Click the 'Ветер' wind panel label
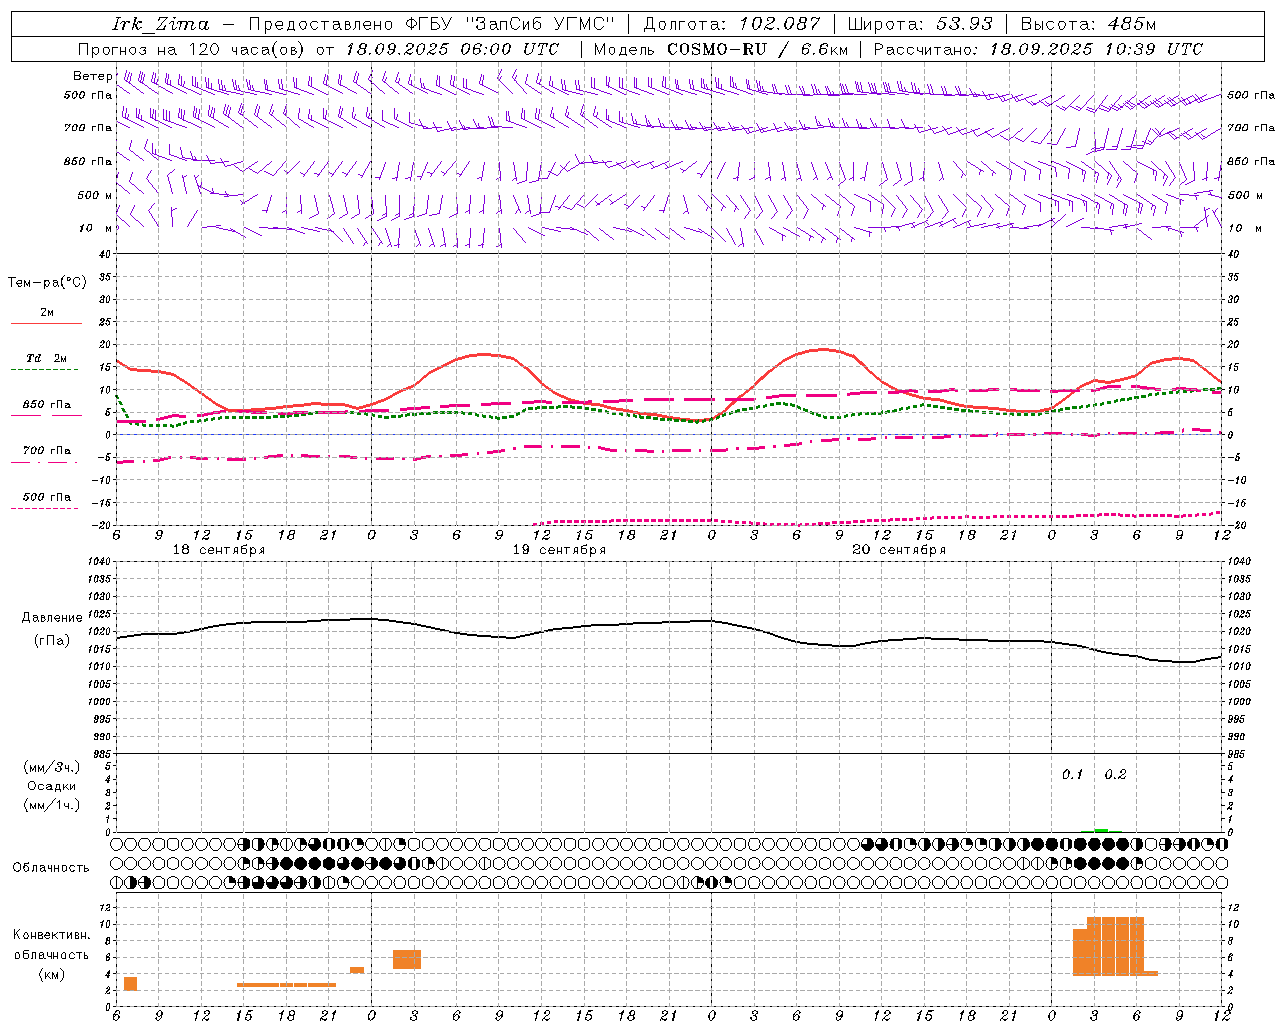 (93, 76)
